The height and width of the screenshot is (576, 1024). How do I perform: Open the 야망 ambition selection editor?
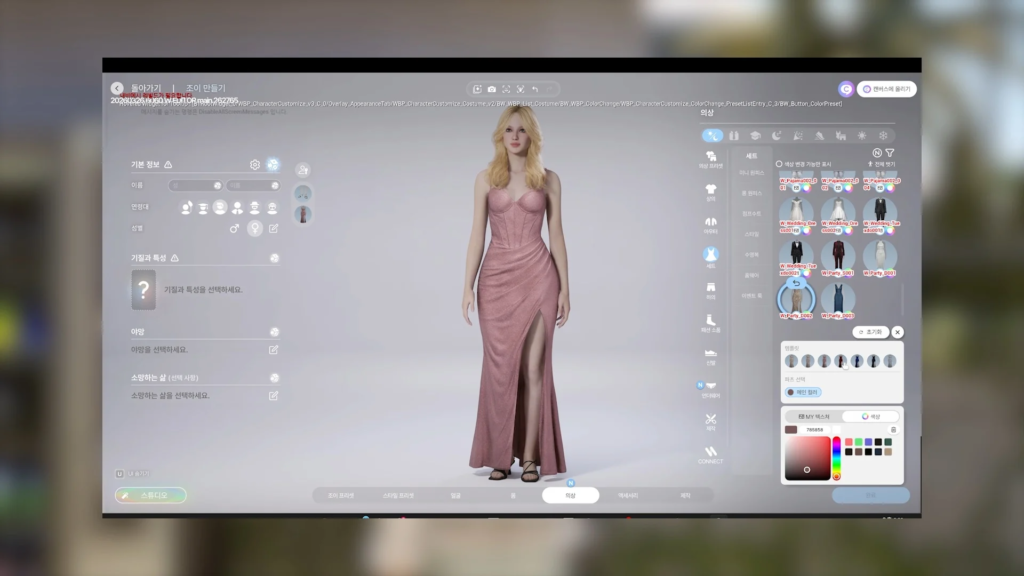tap(273, 350)
